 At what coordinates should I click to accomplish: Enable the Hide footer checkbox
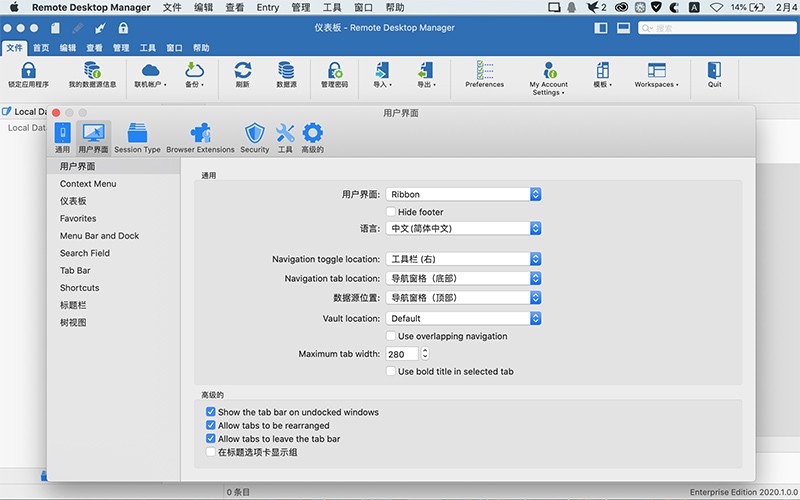click(x=391, y=211)
